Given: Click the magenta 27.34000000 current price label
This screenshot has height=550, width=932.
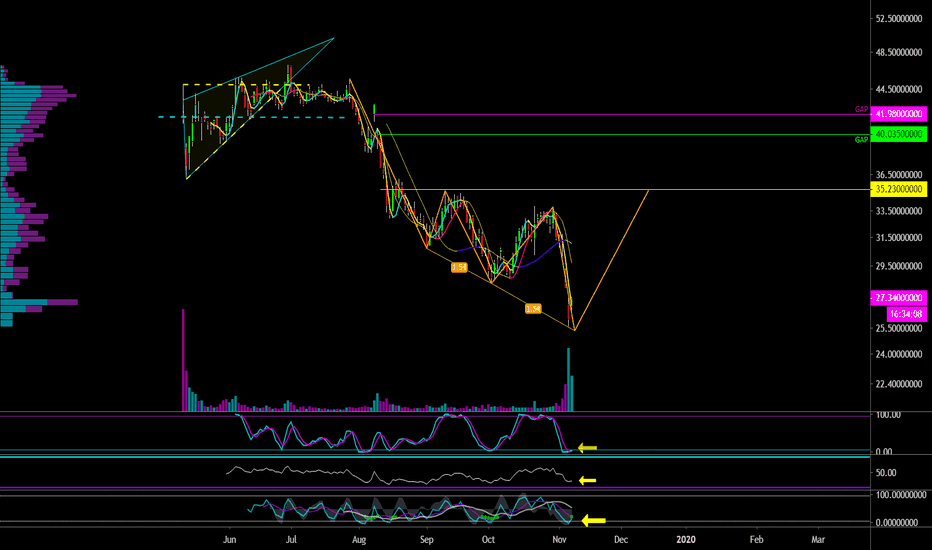Looking at the screenshot, I should [x=898, y=297].
